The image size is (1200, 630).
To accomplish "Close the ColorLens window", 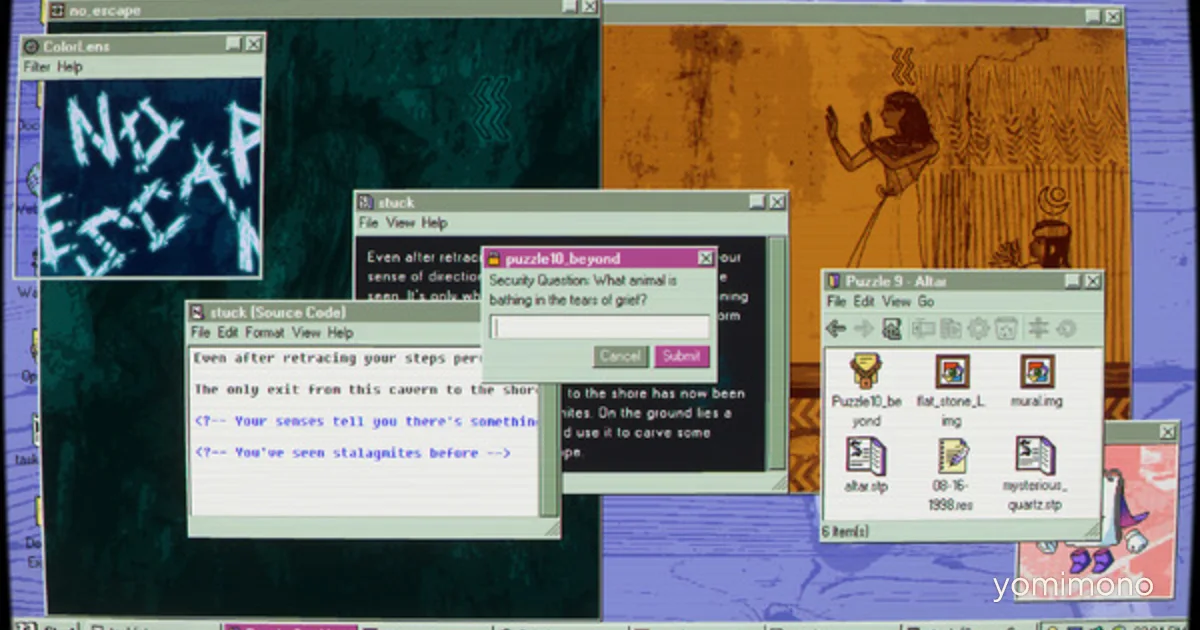I will tap(254, 44).
